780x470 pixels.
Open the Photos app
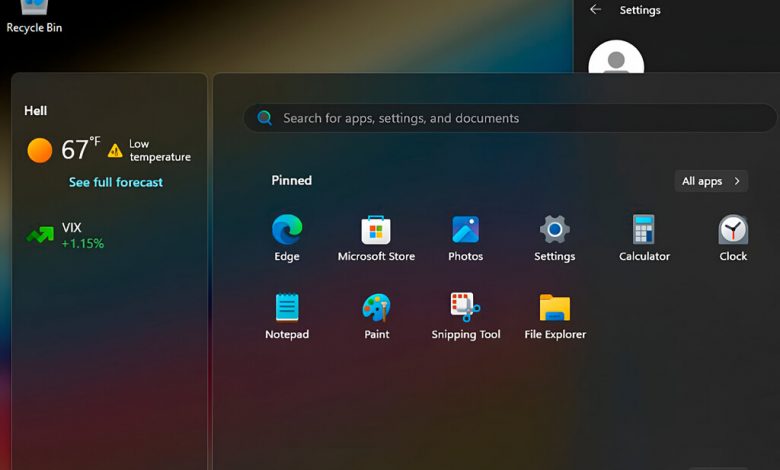[466, 238]
